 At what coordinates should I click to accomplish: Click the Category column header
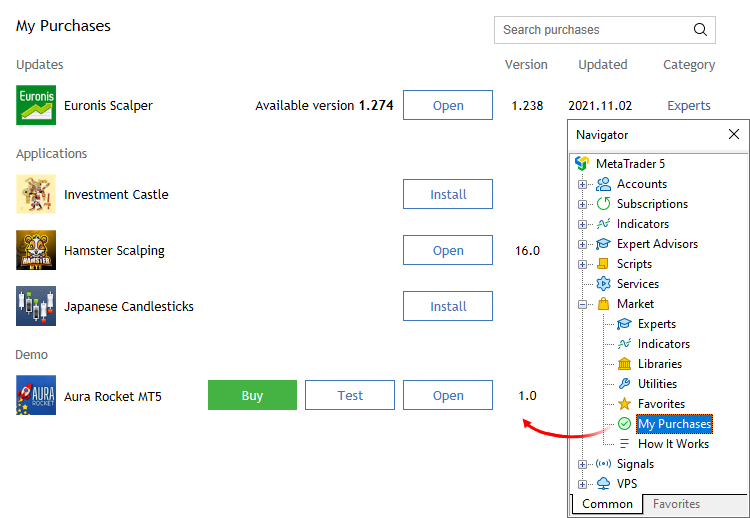pos(689,65)
